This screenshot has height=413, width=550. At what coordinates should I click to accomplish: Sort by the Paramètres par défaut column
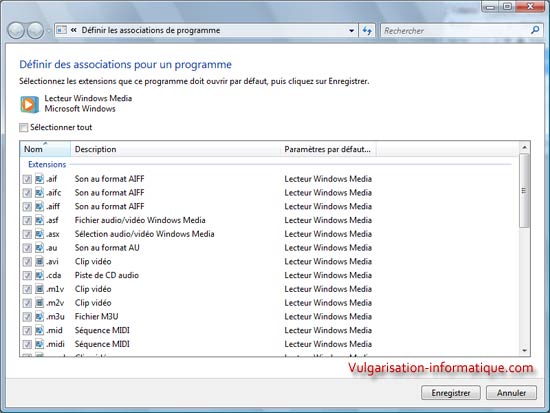[x=328, y=149]
